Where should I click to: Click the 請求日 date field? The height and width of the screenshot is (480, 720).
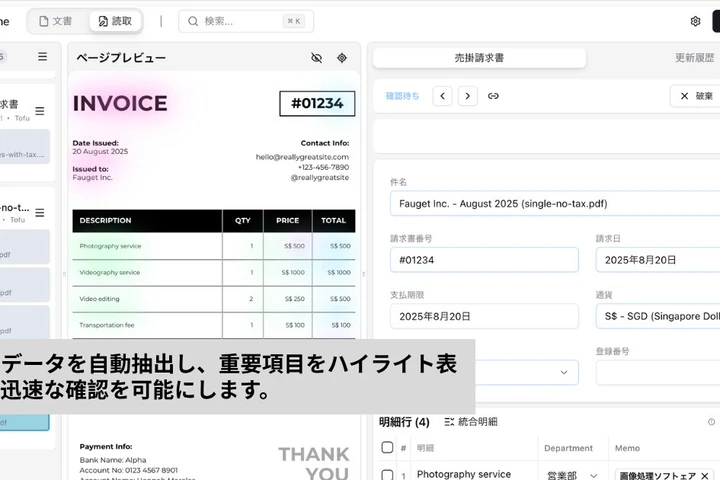click(658, 260)
